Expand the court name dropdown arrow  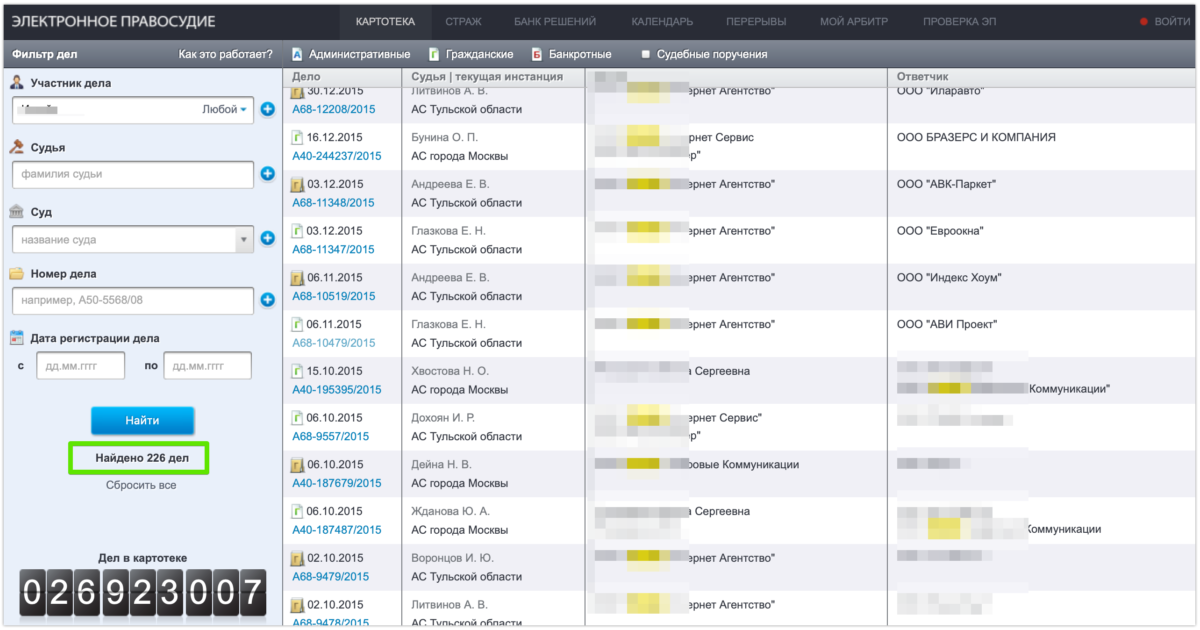(244, 240)
